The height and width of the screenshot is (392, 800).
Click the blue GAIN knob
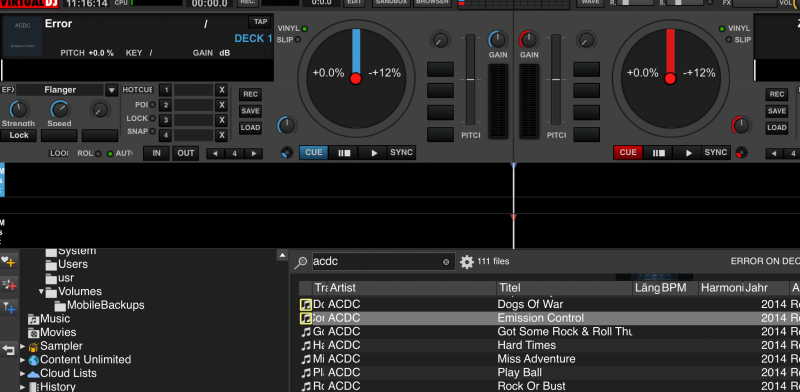[x=497, y=40]
